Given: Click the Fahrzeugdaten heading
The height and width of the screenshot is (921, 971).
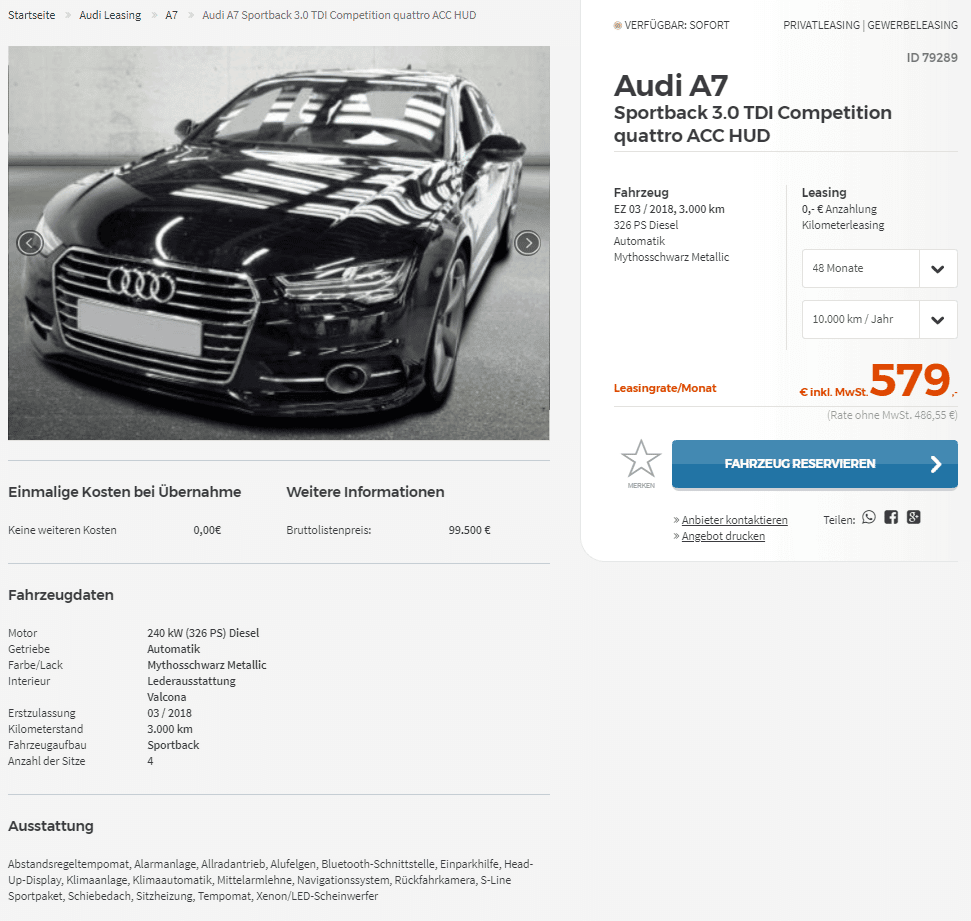Looking at the screenshot, I should 61,595.
